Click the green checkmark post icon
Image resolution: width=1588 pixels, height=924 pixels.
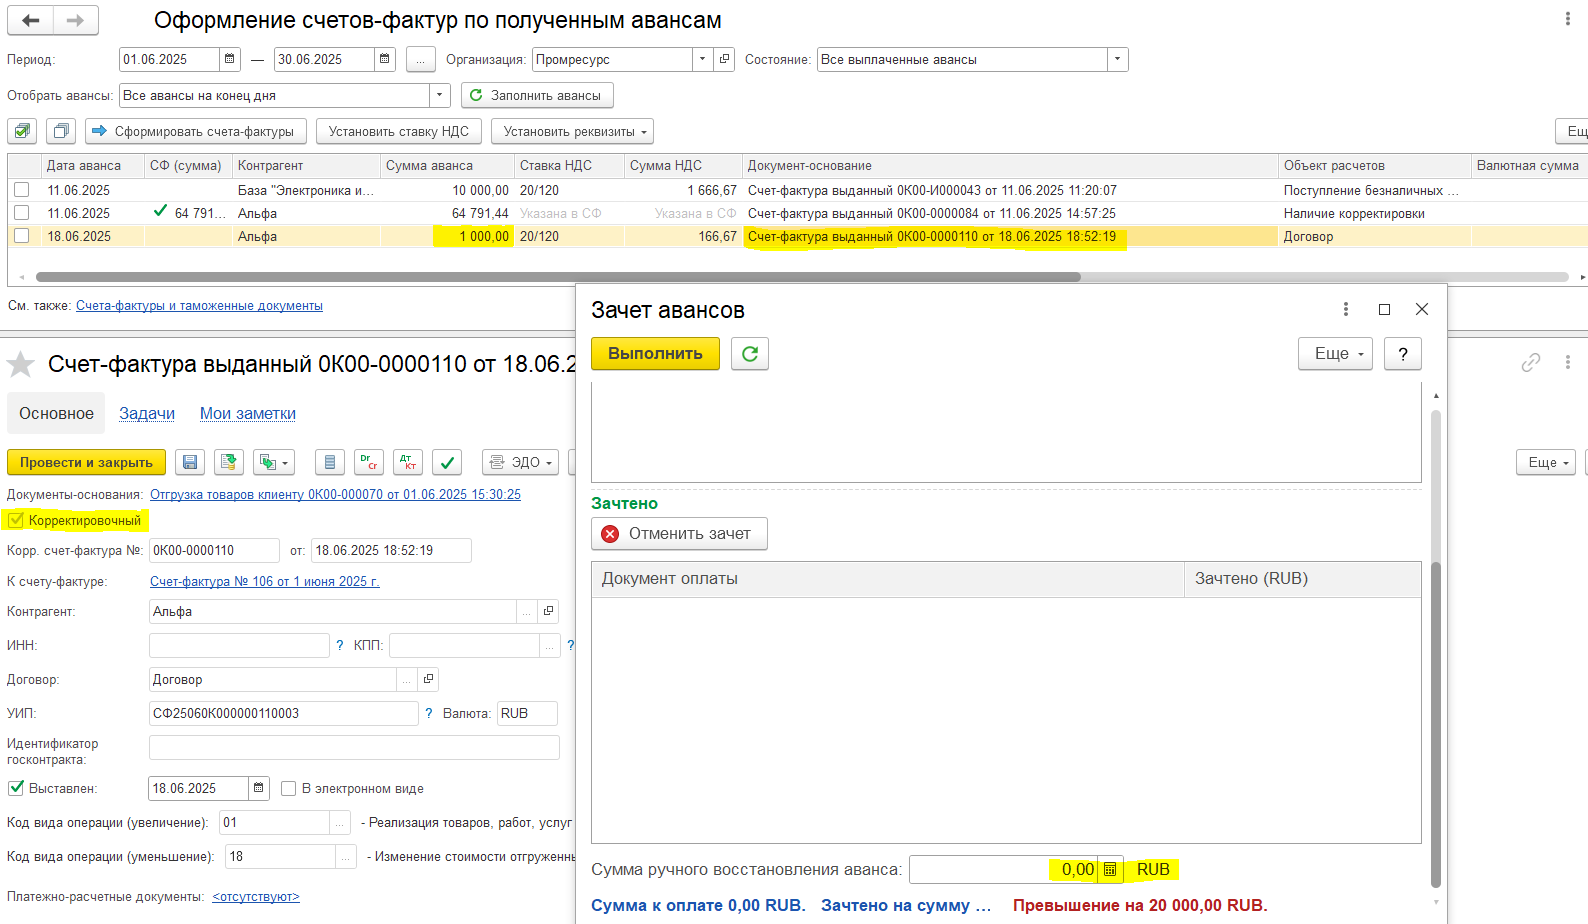pos(447,462)
